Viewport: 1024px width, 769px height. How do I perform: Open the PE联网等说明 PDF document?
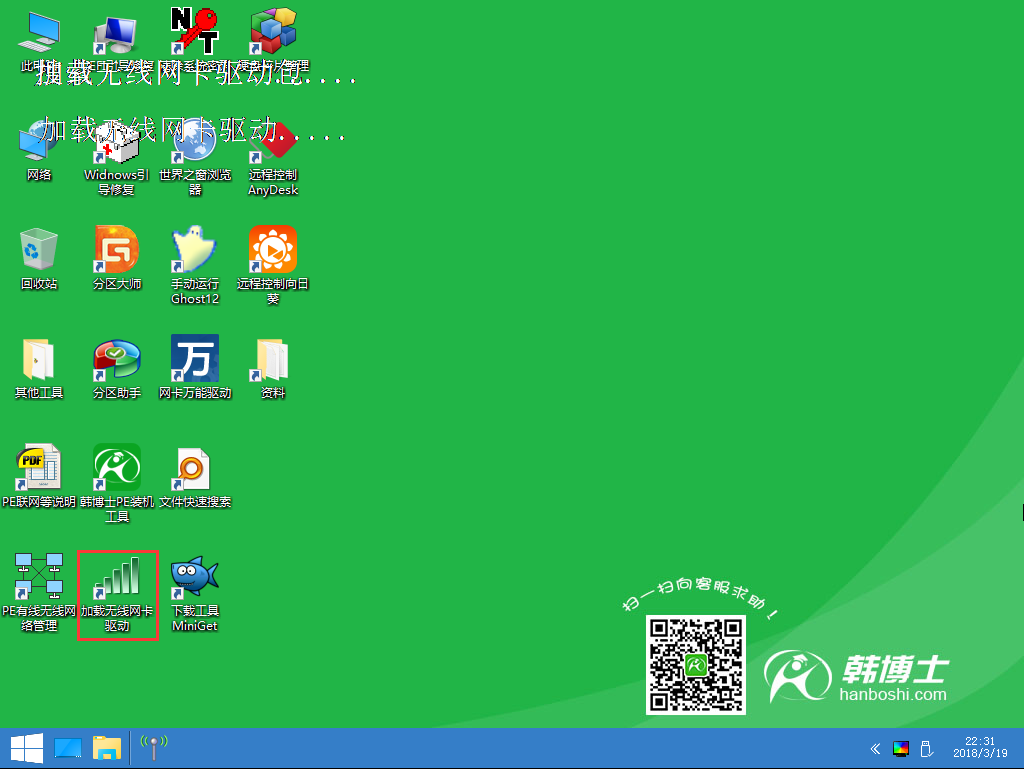[38, 468]
